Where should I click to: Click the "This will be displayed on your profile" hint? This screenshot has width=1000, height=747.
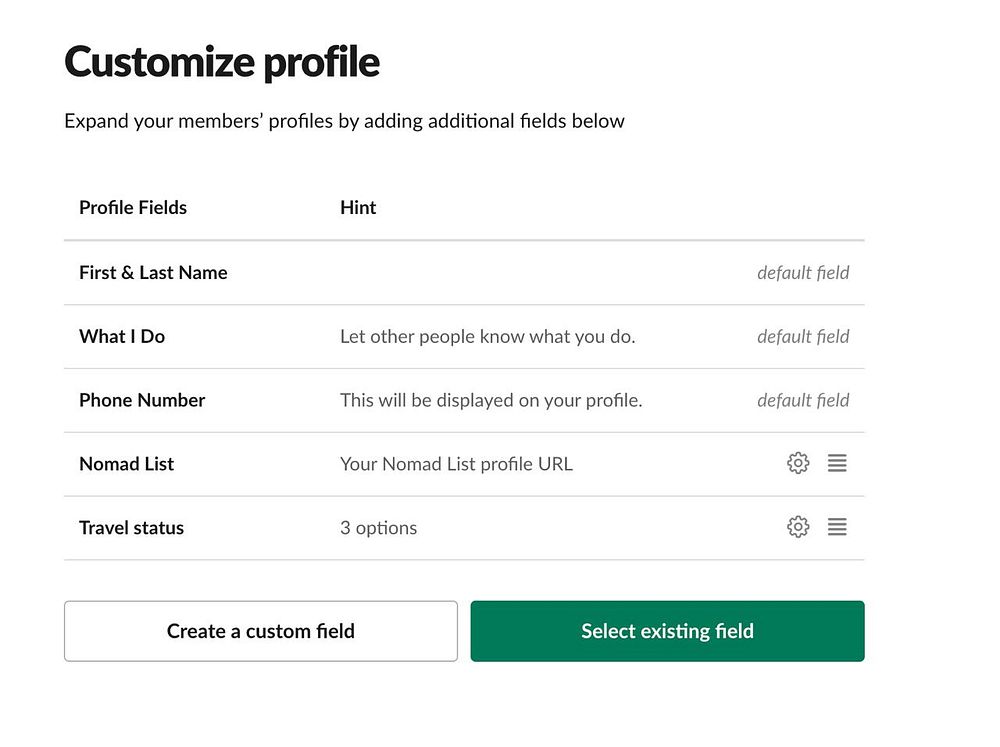[x=491, y=400]
